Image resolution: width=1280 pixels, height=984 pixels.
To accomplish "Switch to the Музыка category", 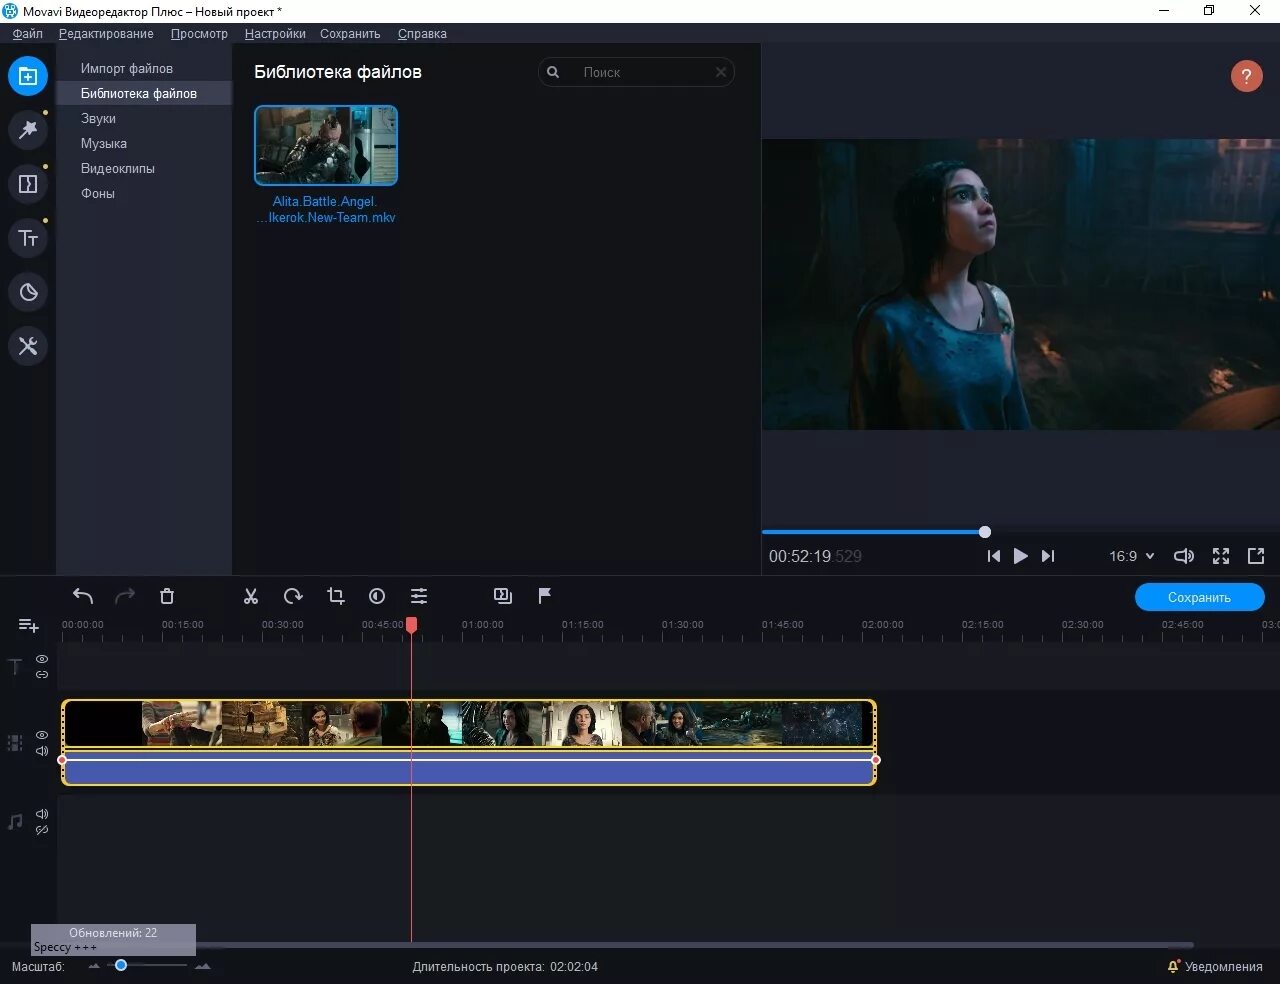I will (x=104, y=143).
